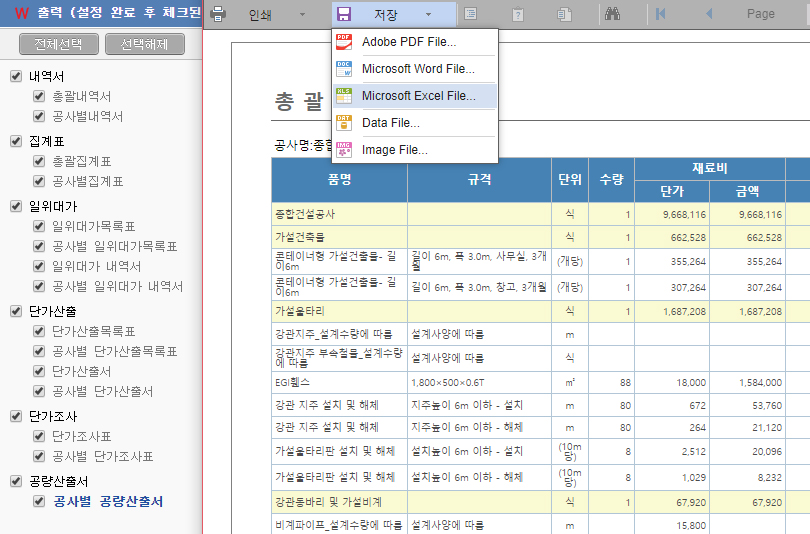Uncheck the 일위대가 group checkbox
810x534 pixels.
[16, 206]
